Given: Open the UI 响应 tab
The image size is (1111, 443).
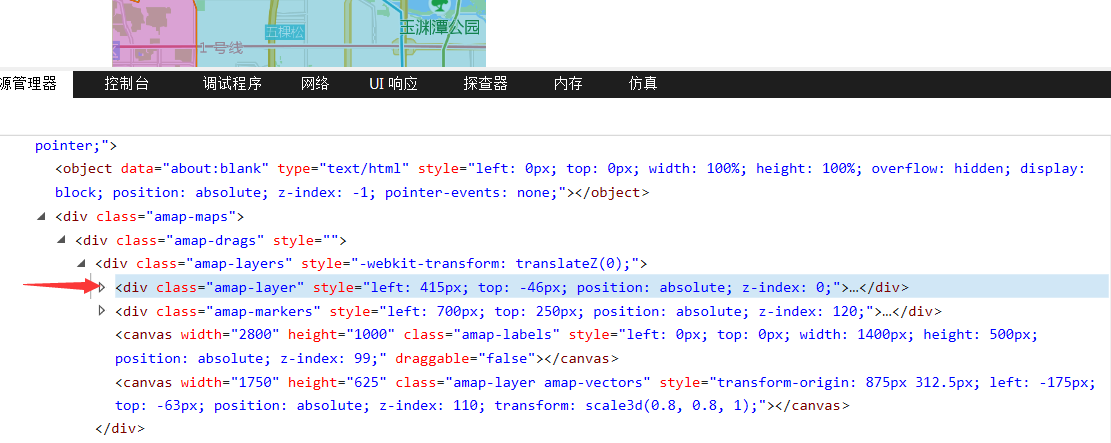Looking at the screenshot, I should pyautogui.click(x=393, y=84).
